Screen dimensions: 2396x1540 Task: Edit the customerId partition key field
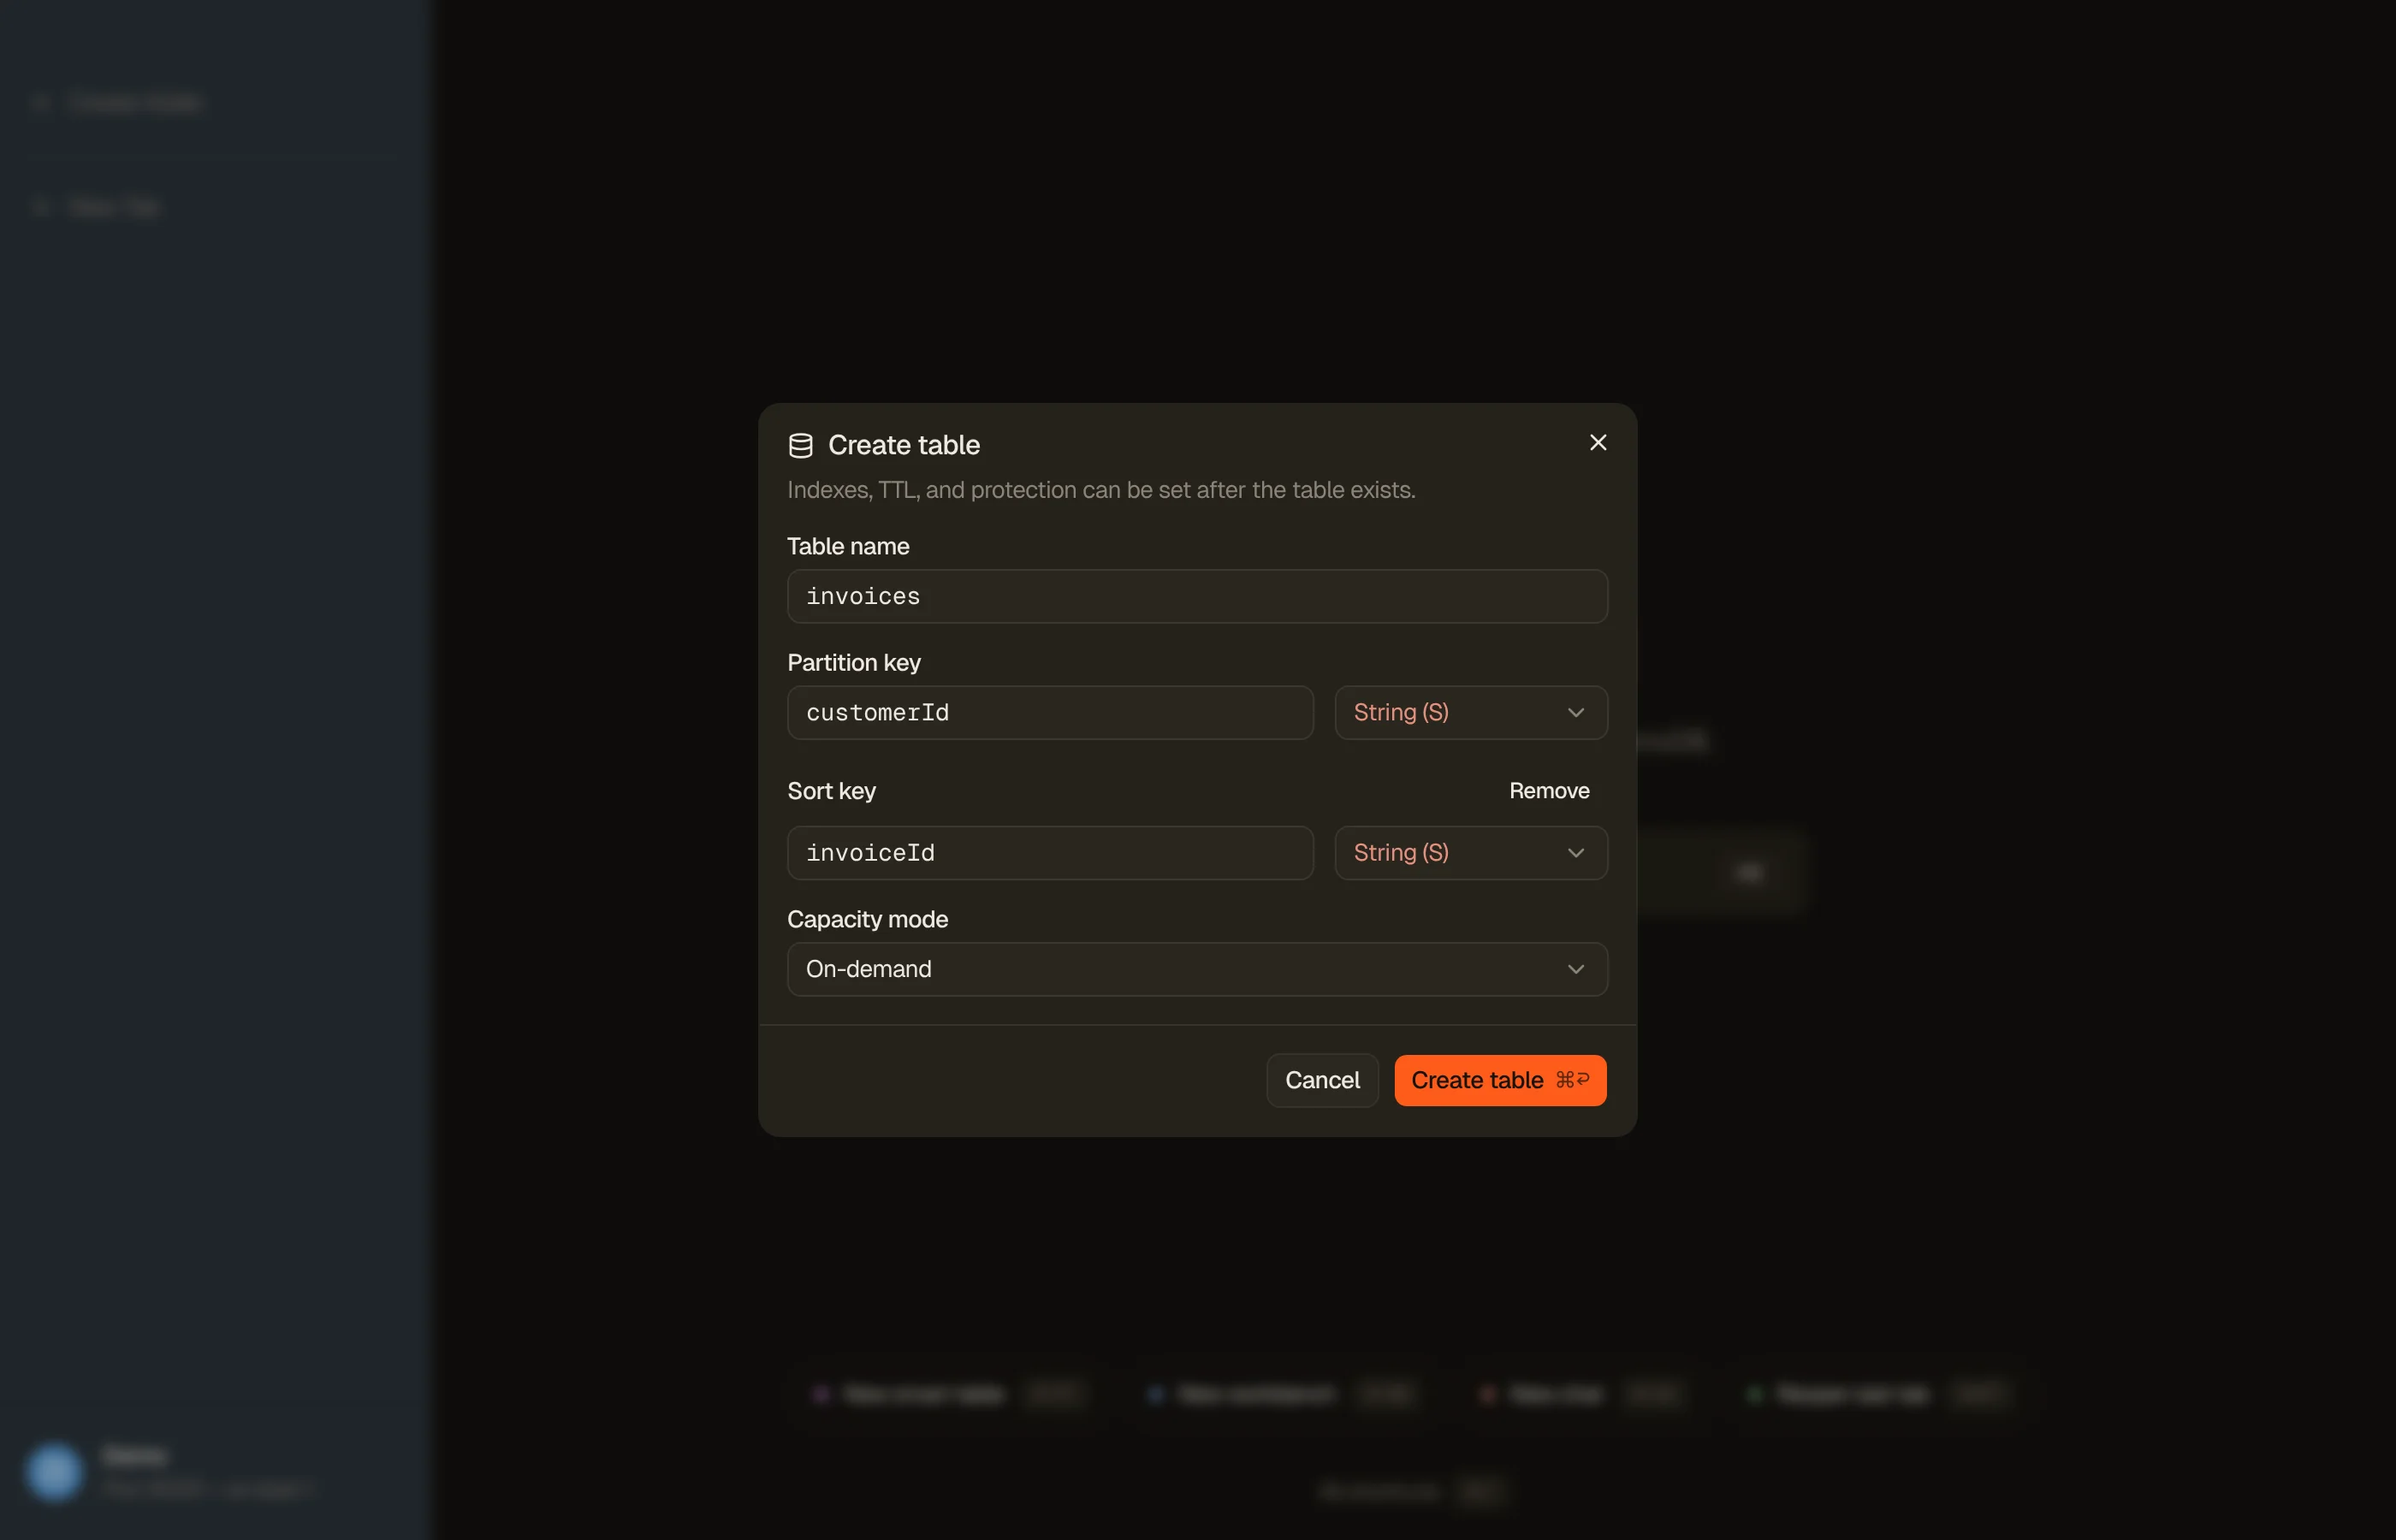pyautogui.click(x=1050, y=712)
